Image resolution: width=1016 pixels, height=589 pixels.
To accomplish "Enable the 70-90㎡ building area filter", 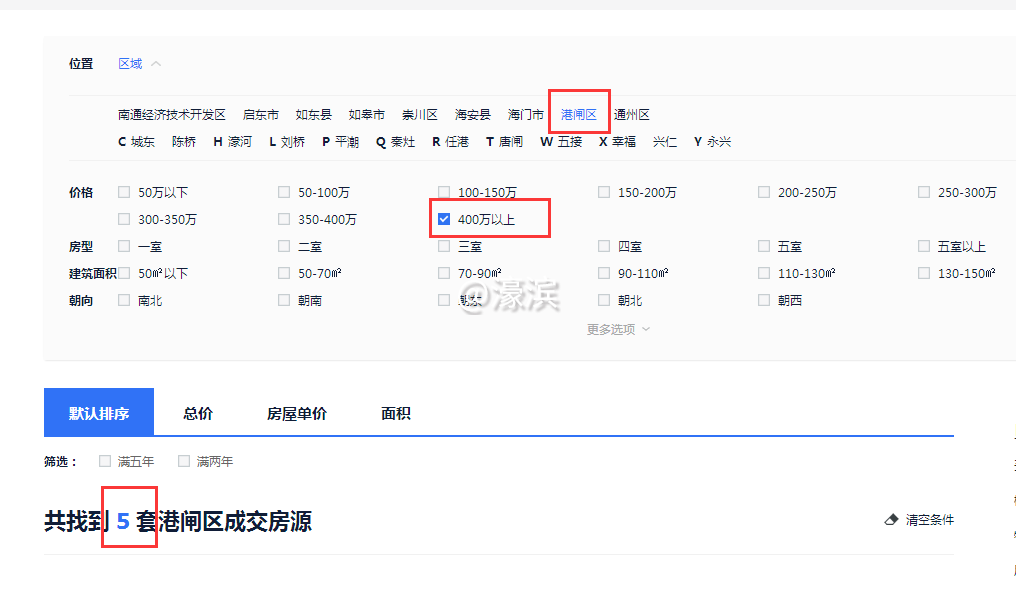I will (444, 272).
